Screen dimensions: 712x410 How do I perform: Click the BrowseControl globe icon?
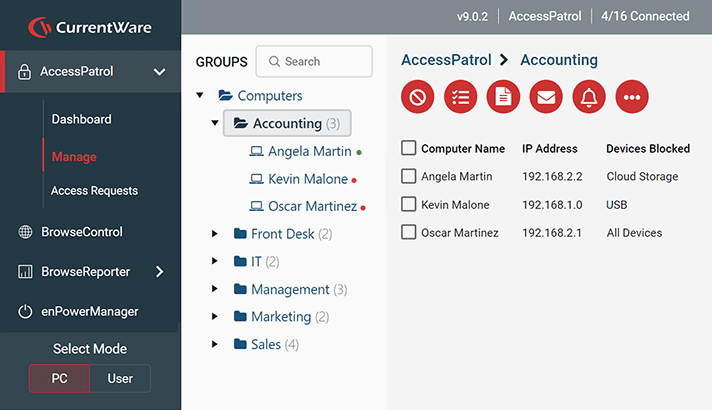coord(26,232)
